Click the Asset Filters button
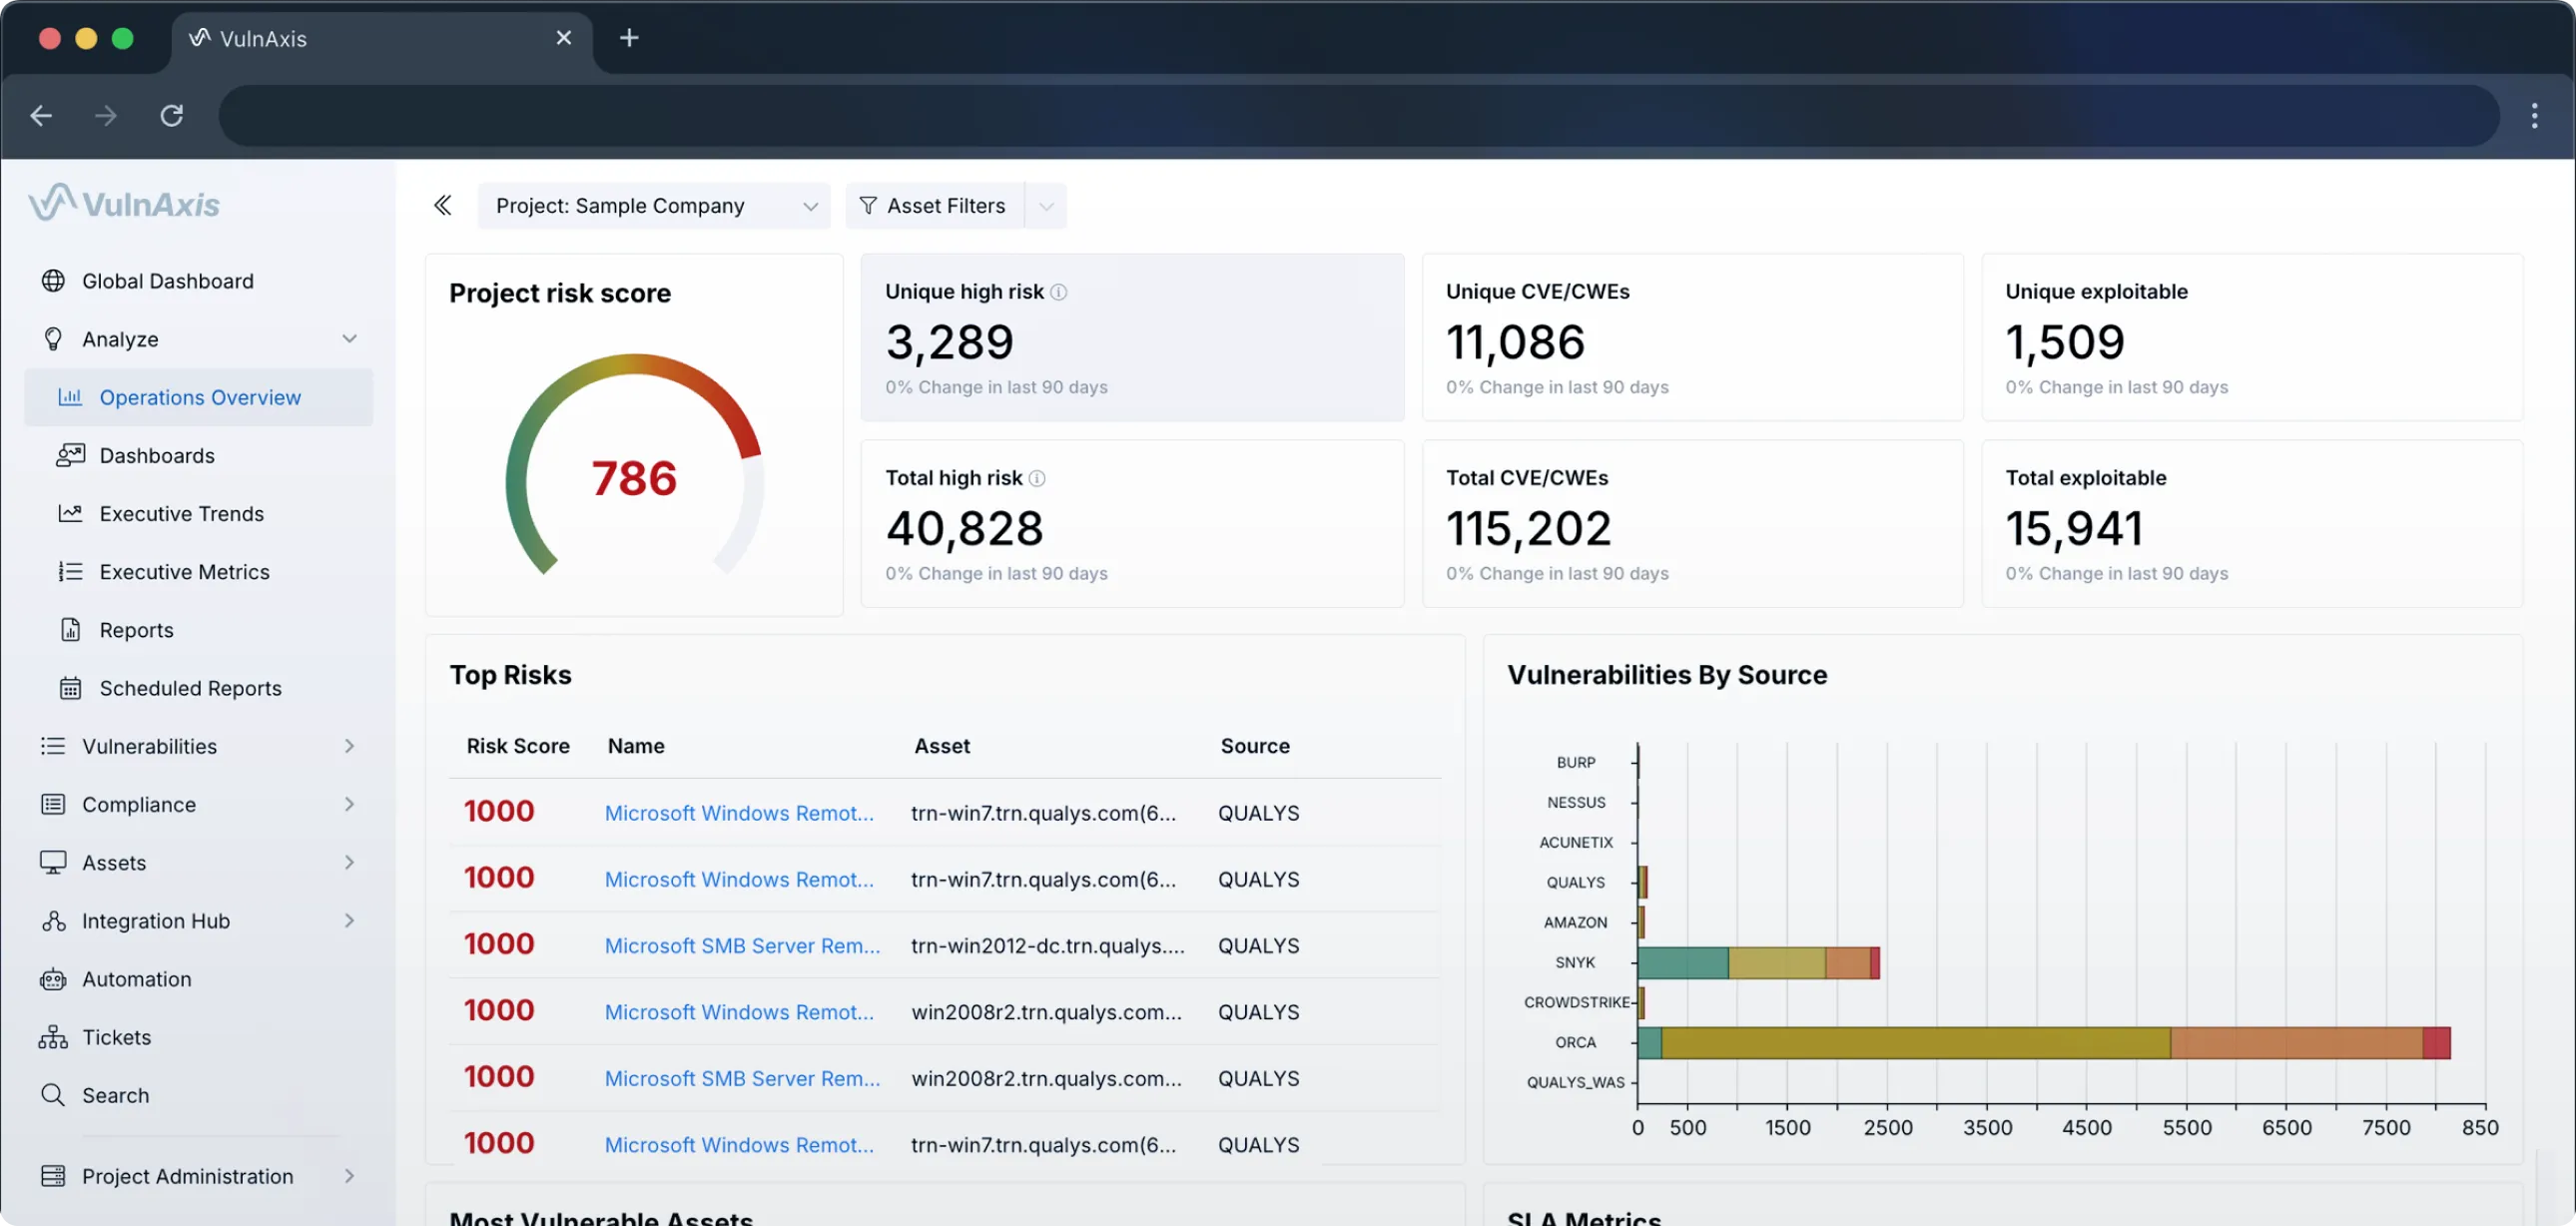 (x=934, y=206)
